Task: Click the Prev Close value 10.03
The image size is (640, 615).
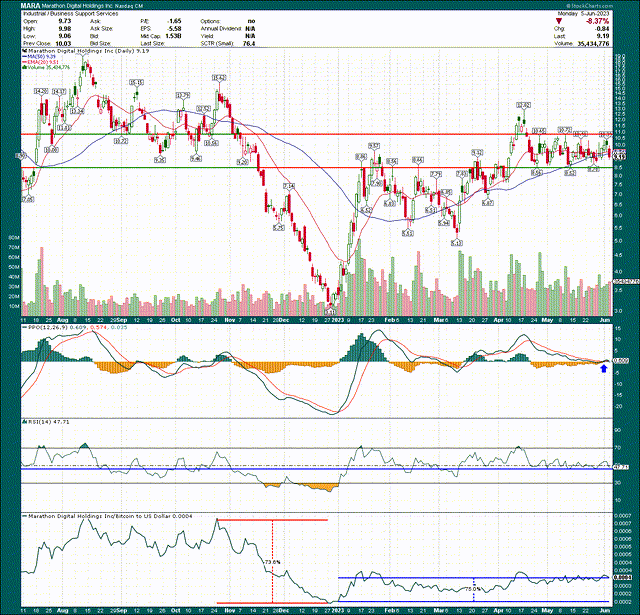Action: pos(63,43)
